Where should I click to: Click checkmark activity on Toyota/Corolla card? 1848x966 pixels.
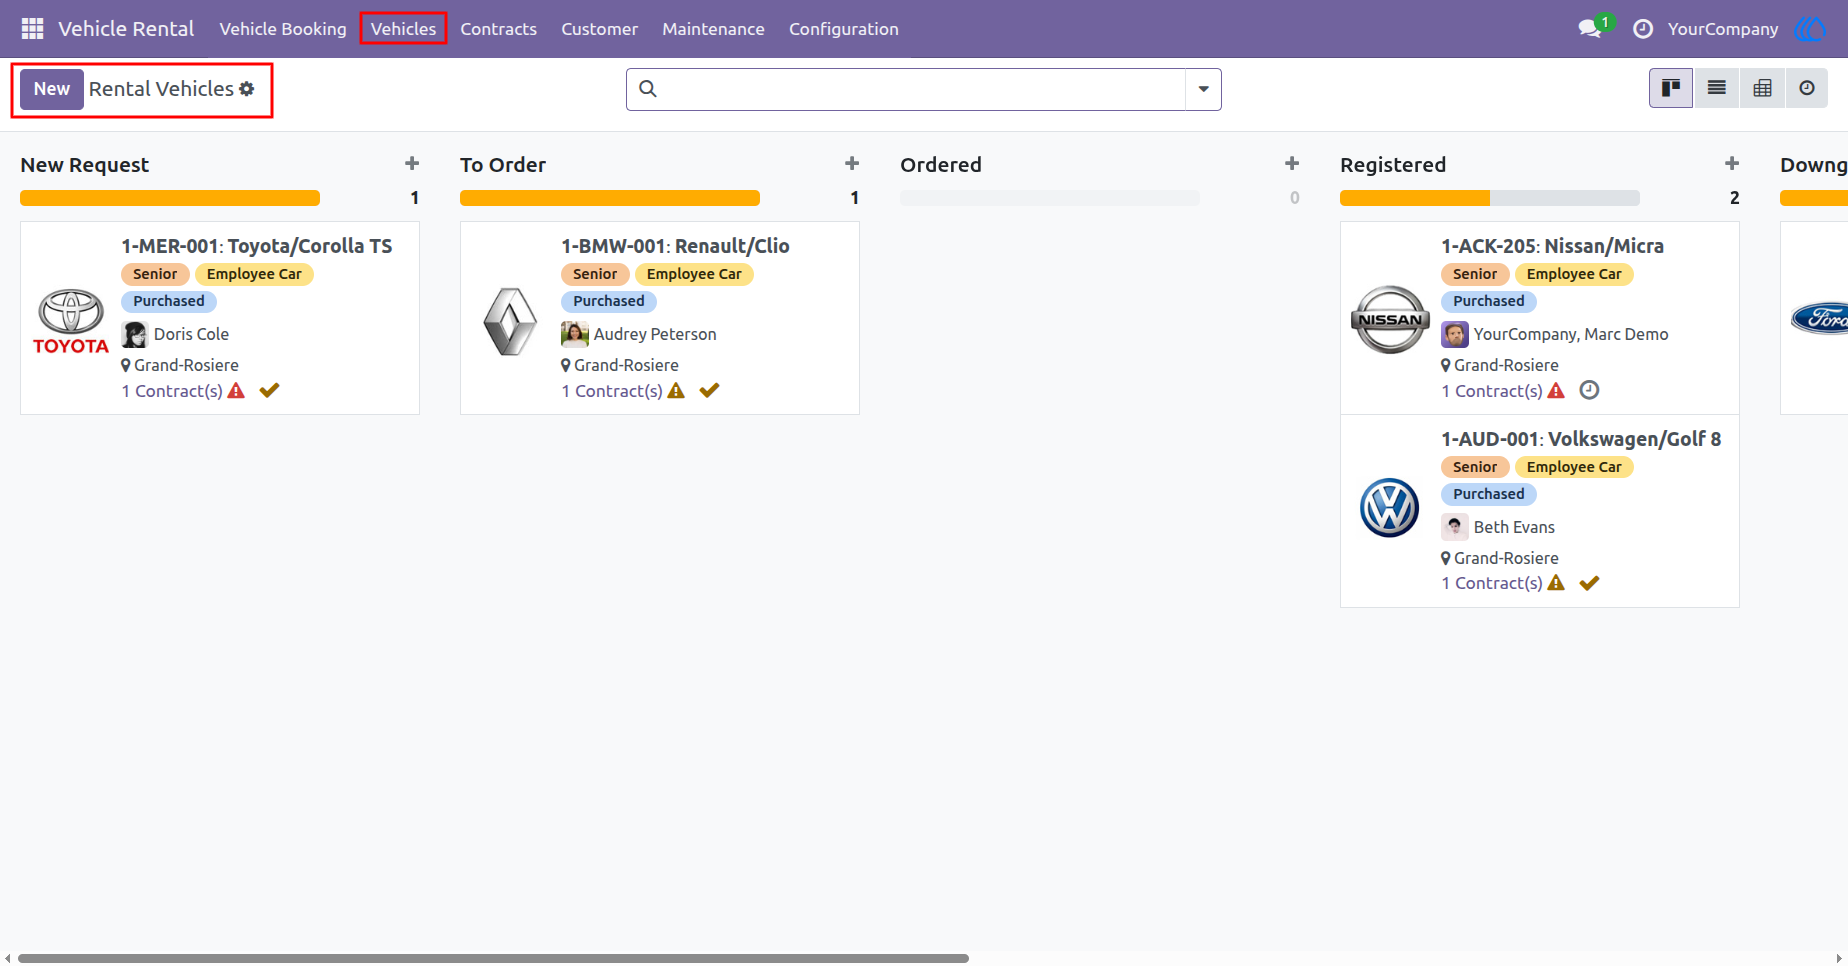(x=269, y=390)
